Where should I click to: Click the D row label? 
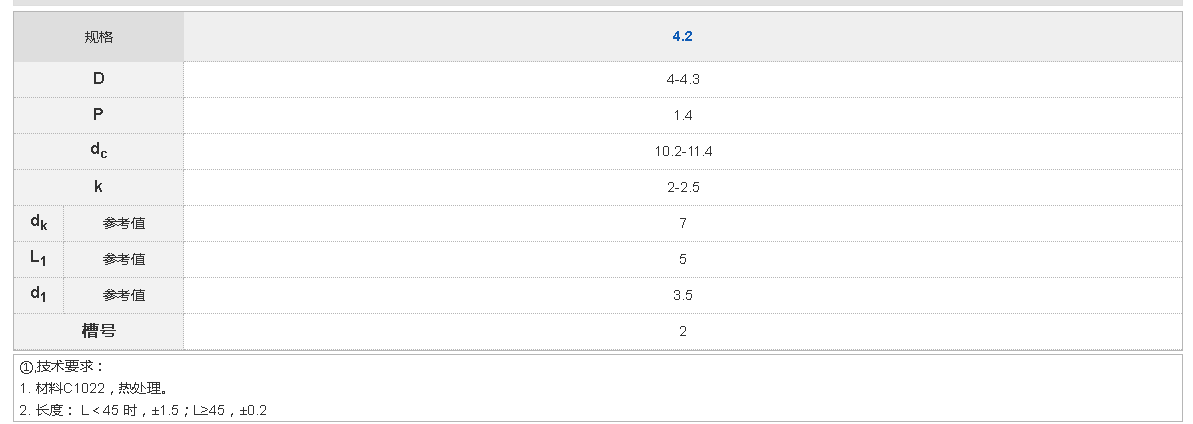point(98,79)
